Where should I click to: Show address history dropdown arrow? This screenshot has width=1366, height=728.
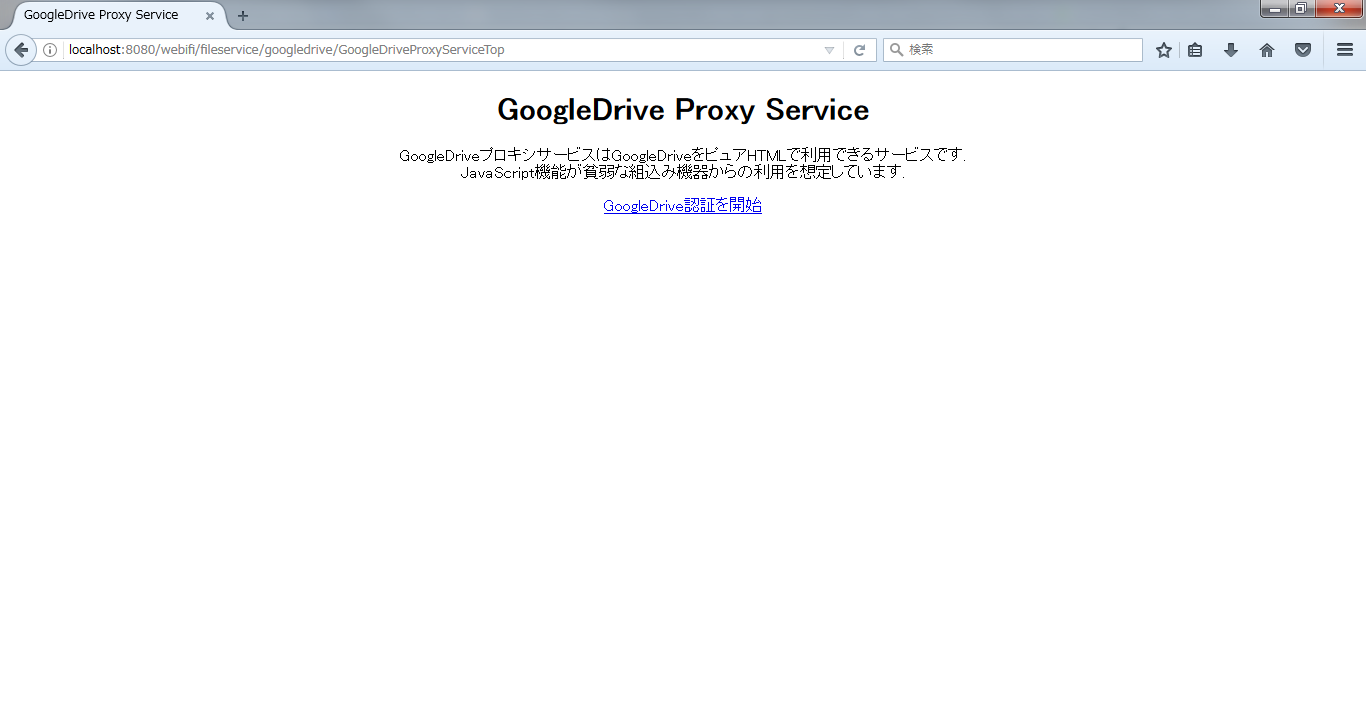point(829,50)
